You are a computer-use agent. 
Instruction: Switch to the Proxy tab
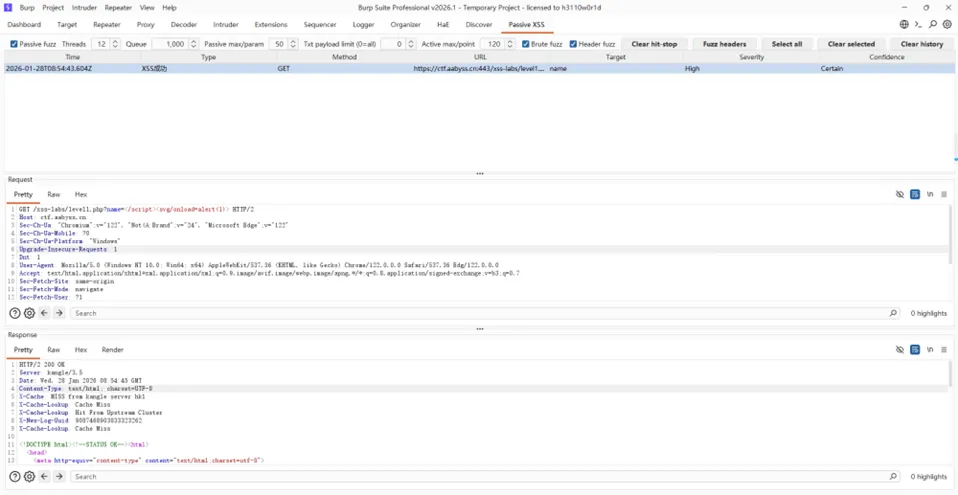tap(145, 25)
